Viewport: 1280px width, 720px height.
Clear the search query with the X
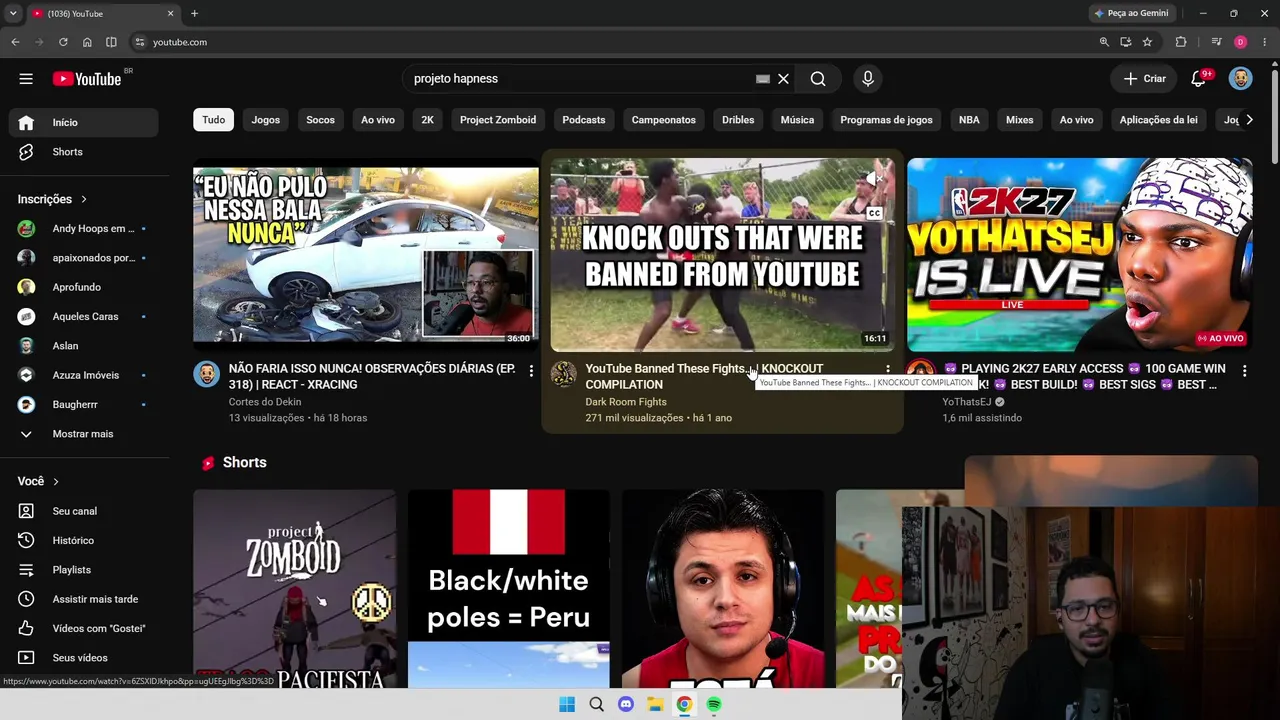pos(784,79)
